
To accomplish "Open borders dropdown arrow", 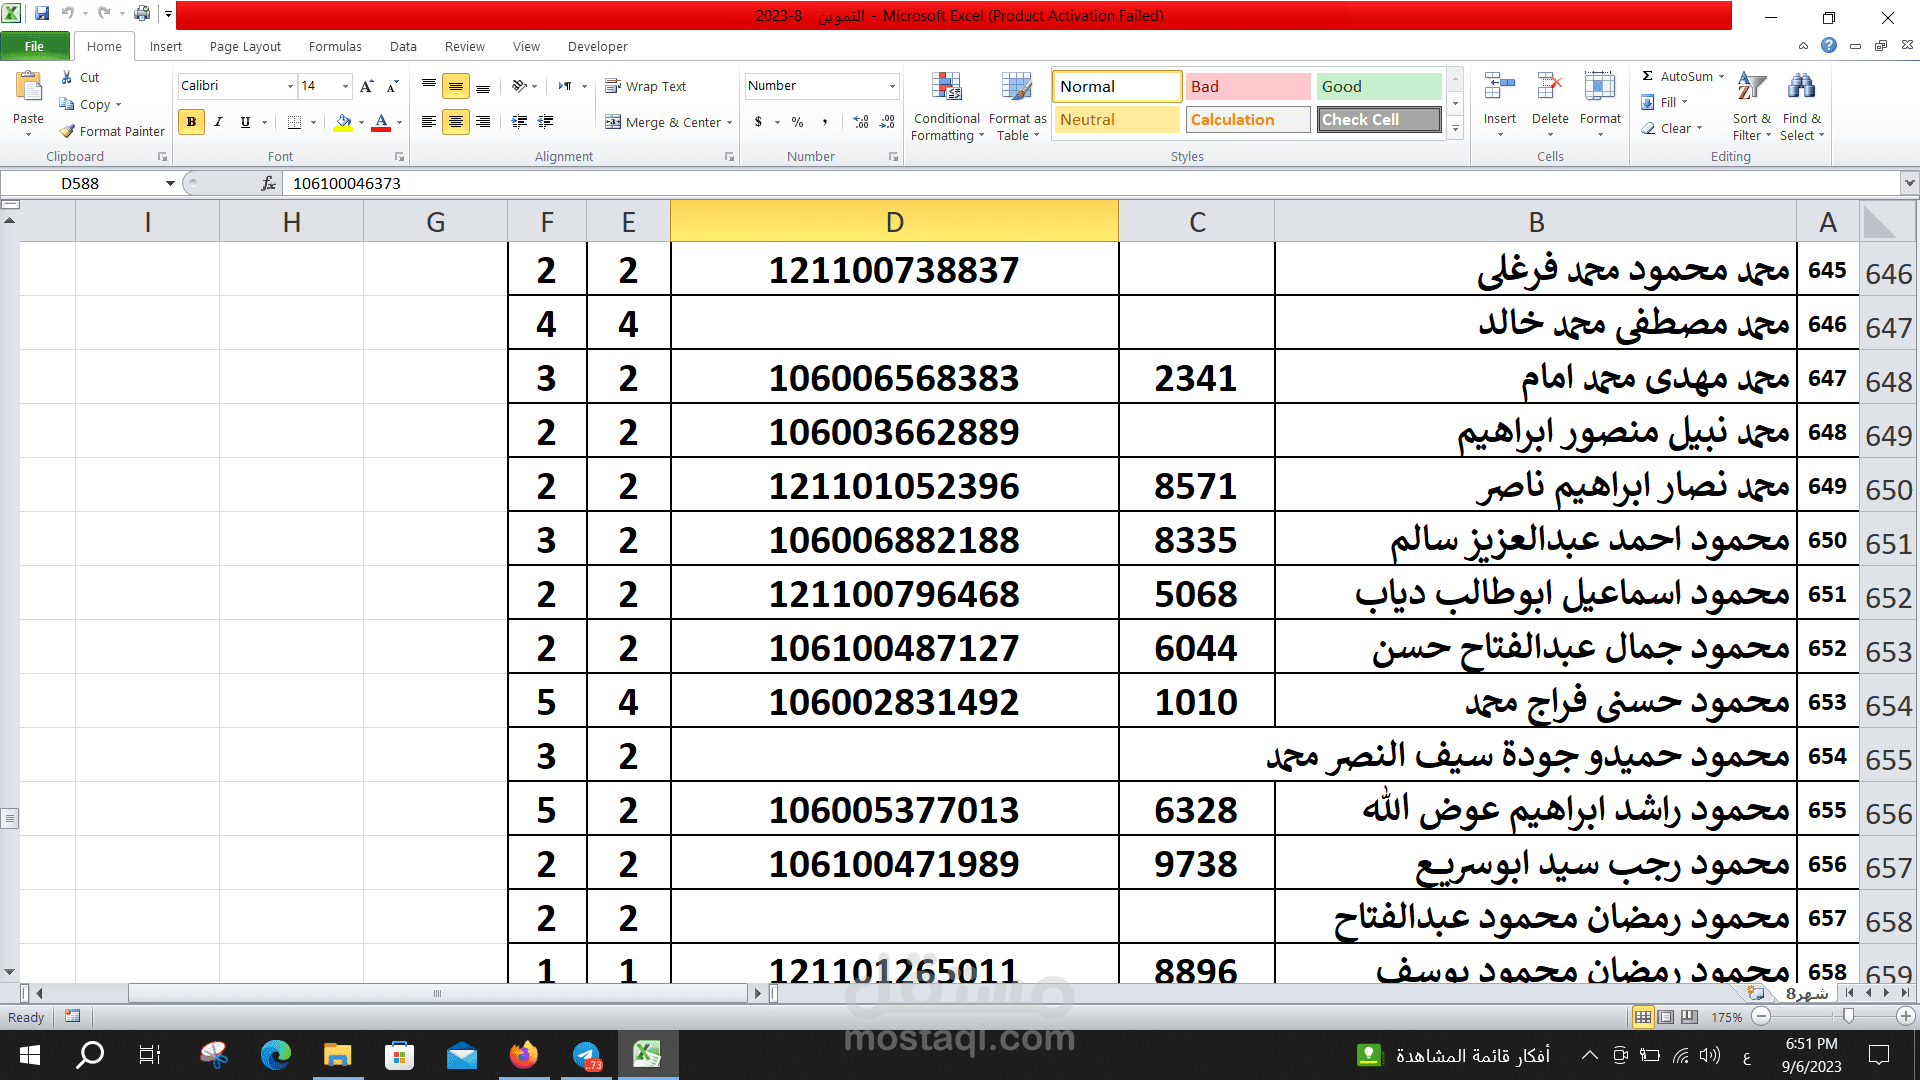I will coord(313,122).
